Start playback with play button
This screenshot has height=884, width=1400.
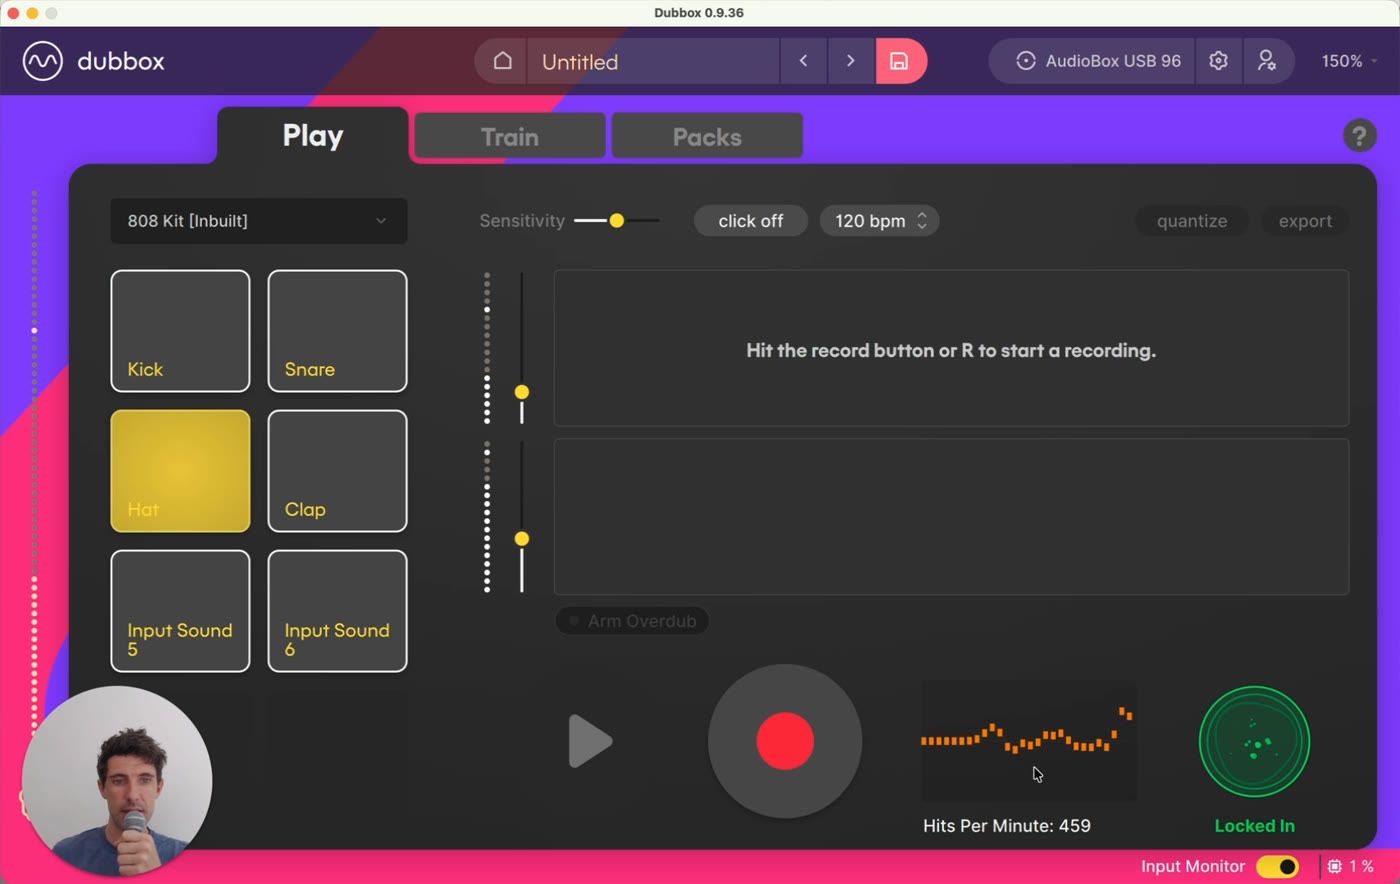[590, 741]
